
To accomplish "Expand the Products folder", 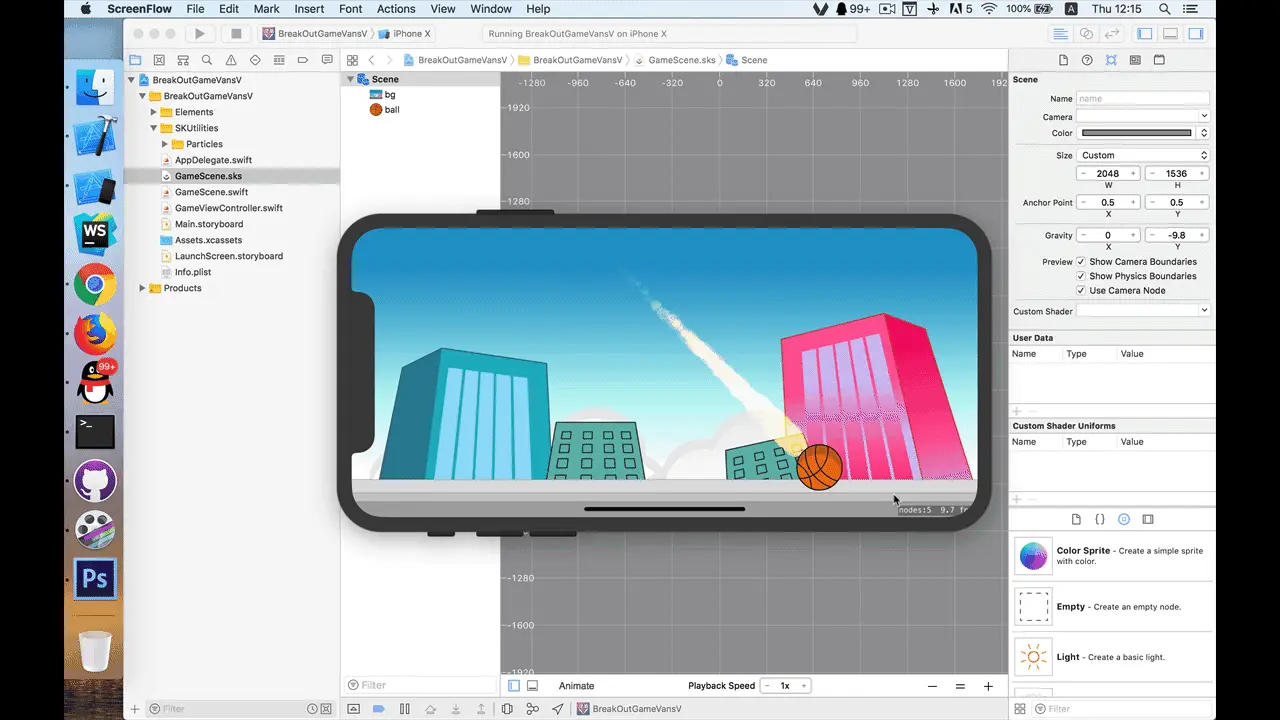I will [x=142, y=288].
